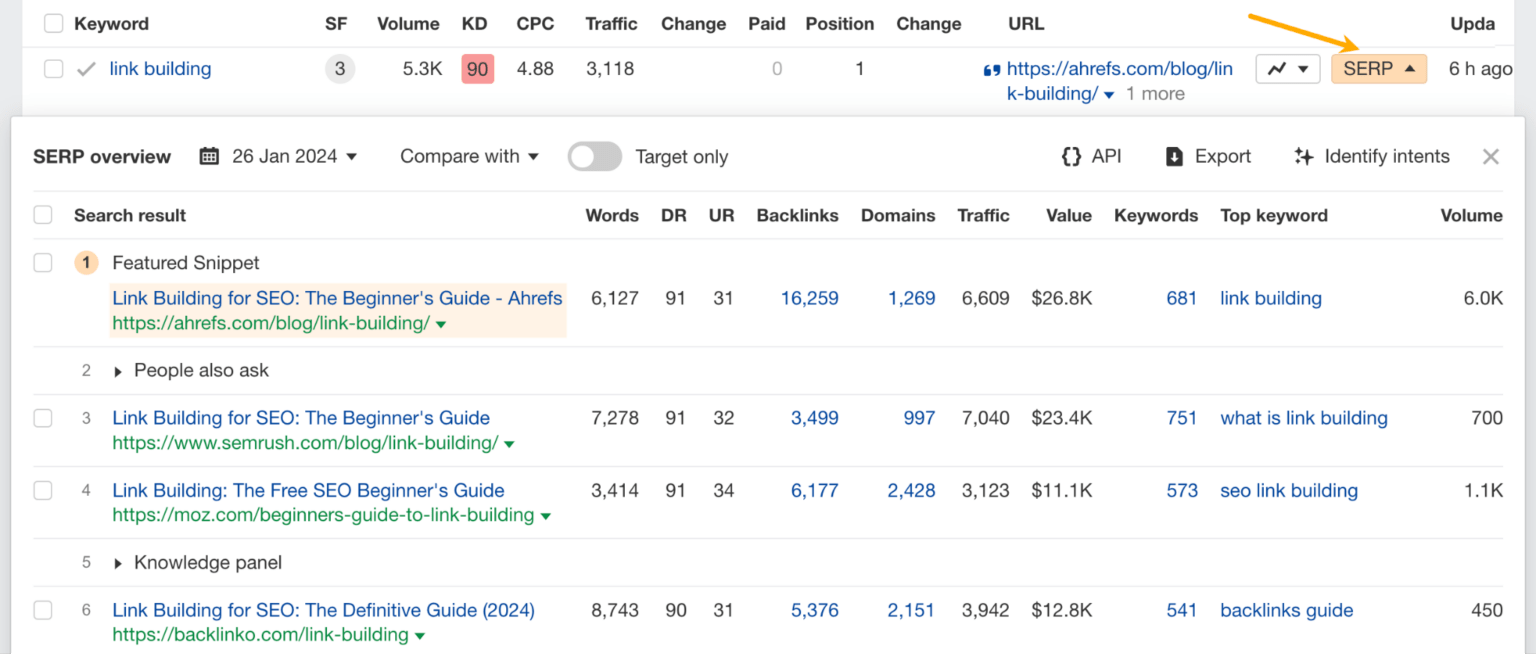Select all results via Search result header checkbox
The height and width of the screenshot is (654, 1536).
(x=43, y=214)
